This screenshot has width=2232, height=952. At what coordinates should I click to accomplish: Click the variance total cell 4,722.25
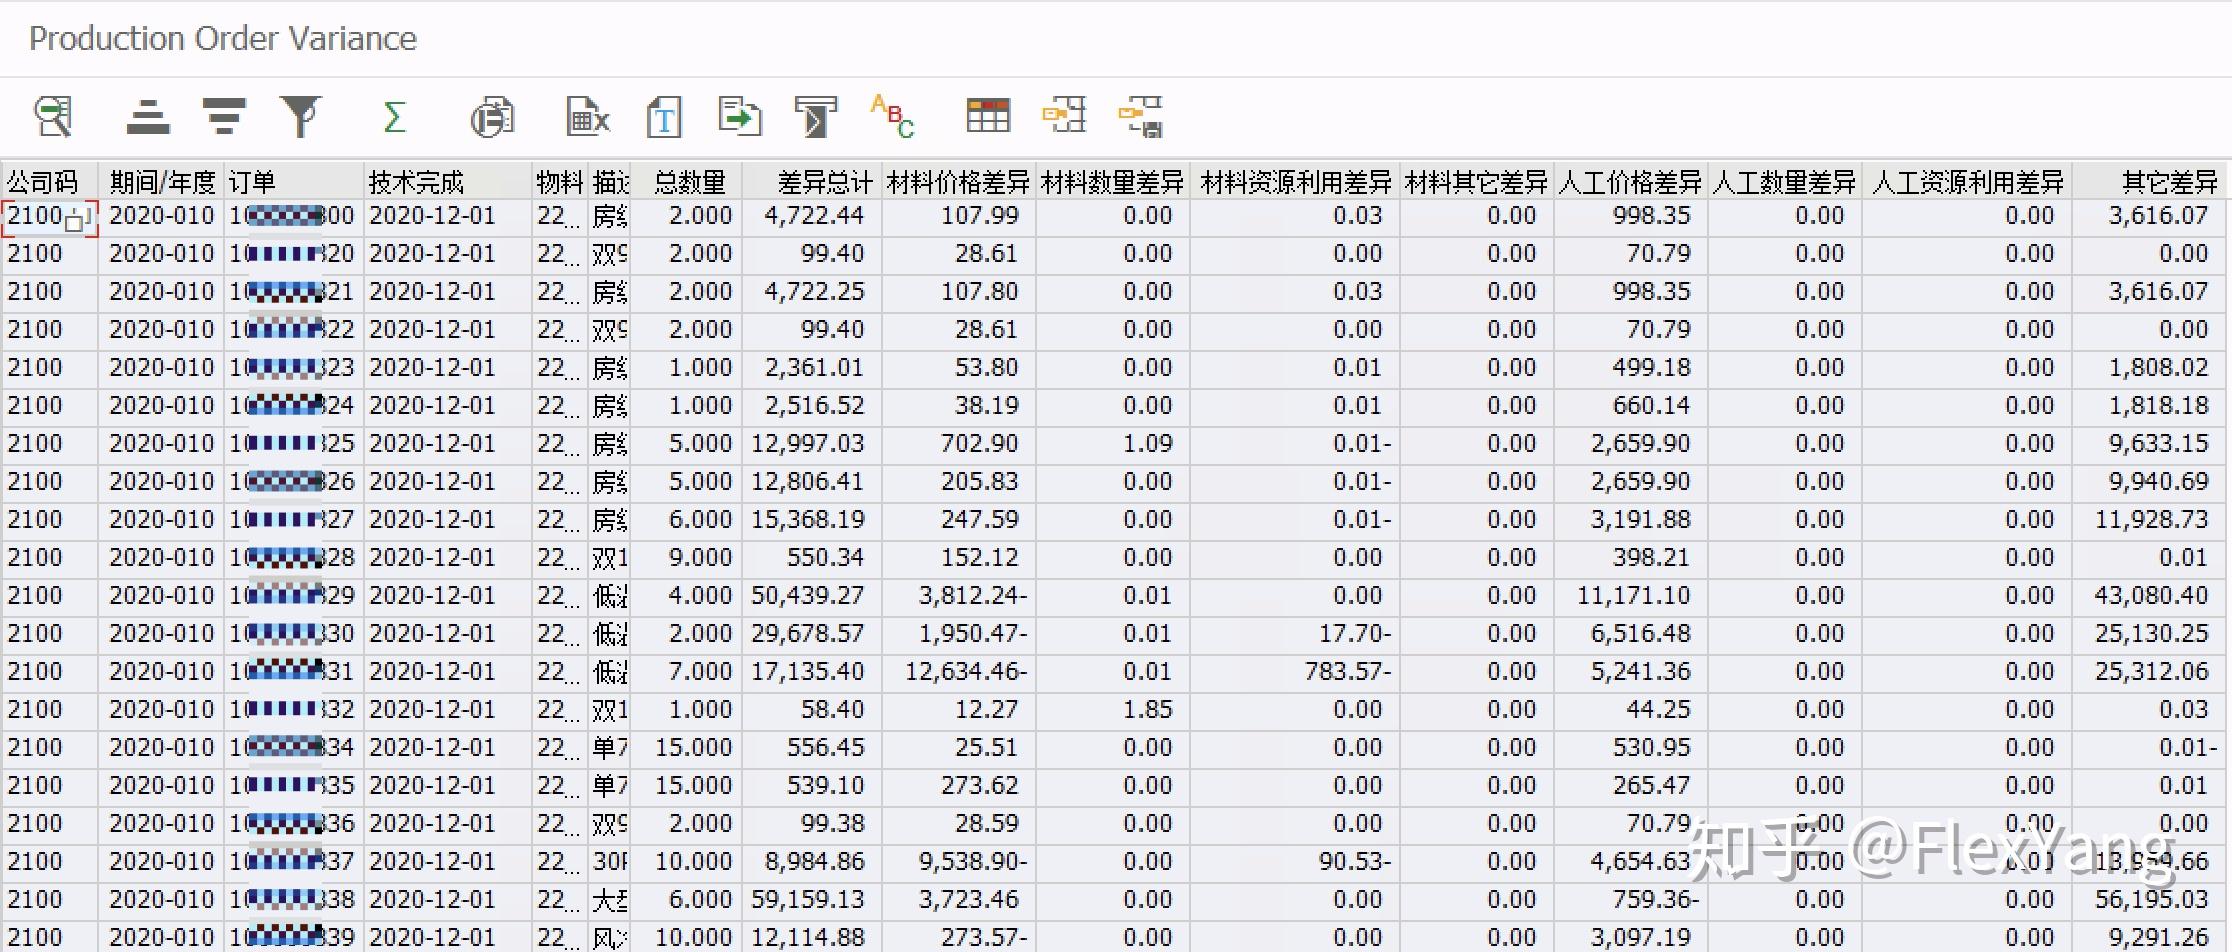[812, 292]
